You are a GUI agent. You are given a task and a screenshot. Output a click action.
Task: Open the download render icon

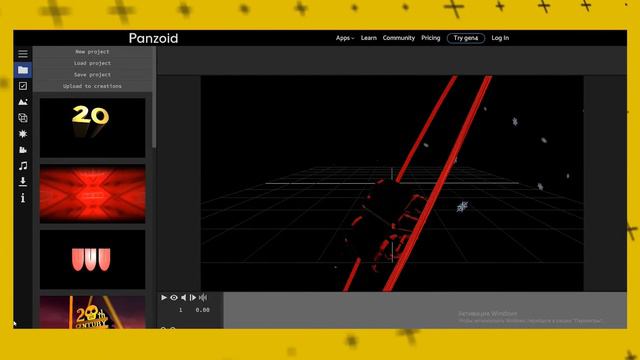click(x=23, y=182)
